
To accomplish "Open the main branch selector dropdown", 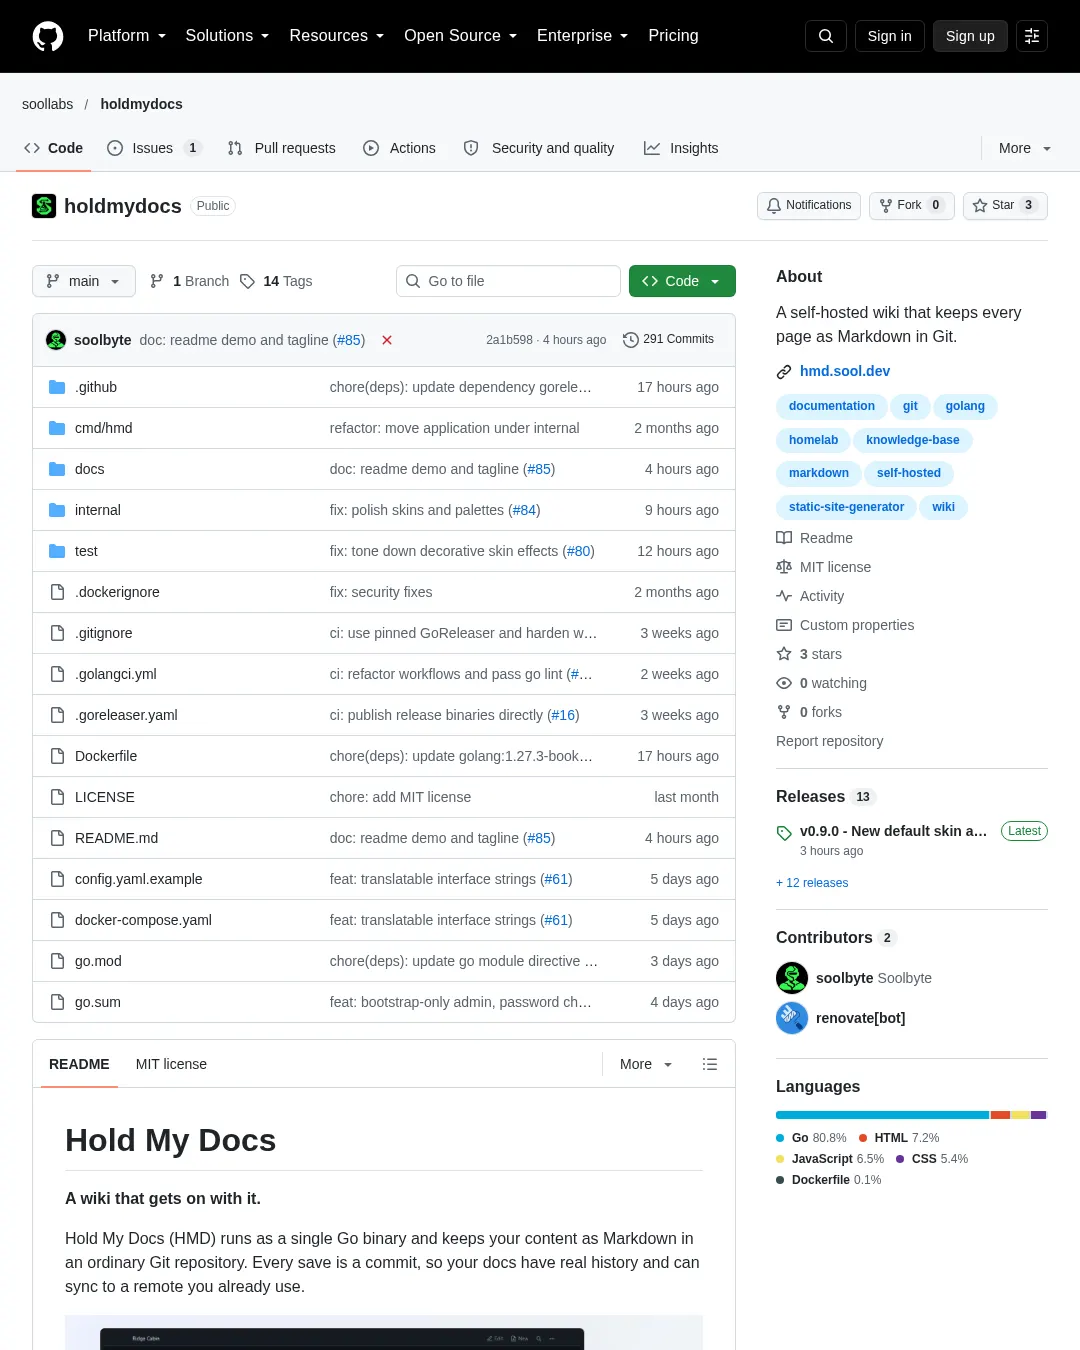I will click(83, 281).
